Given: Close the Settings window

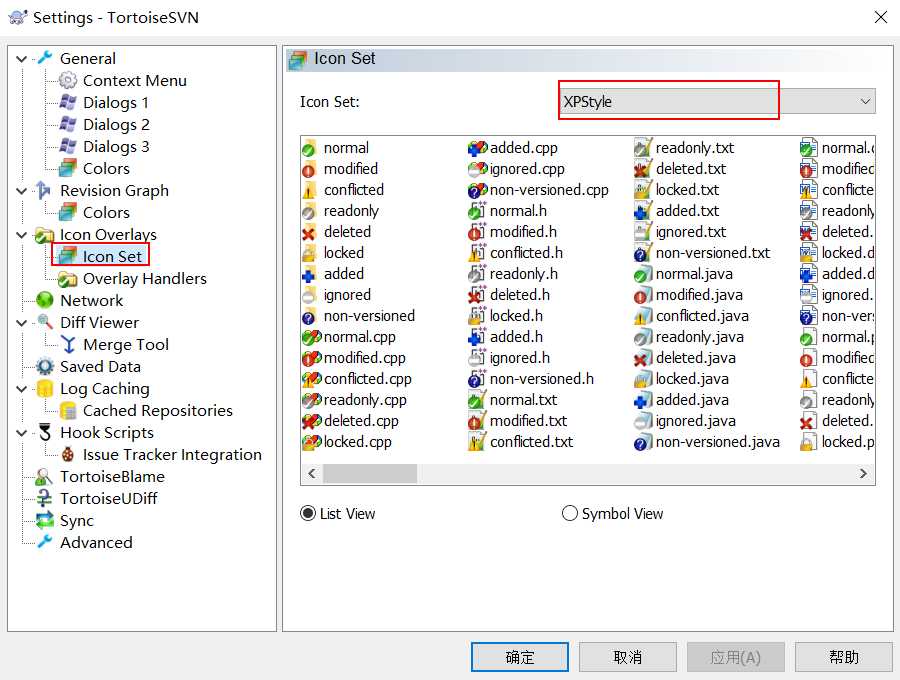Looking at the screenshot, I should (x=880, y=17).
